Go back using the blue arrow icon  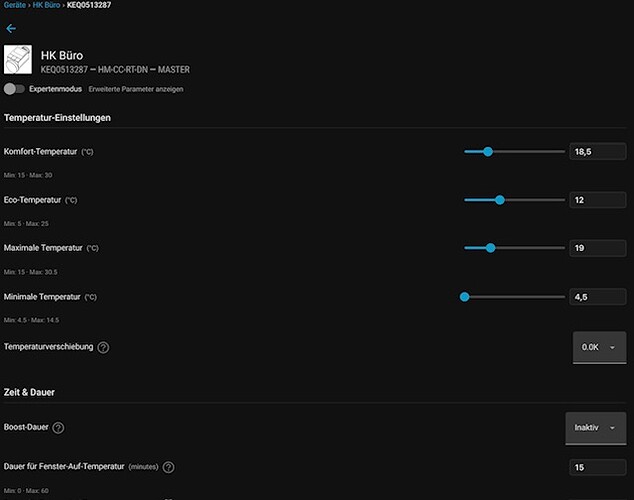(x=11, y=29)
